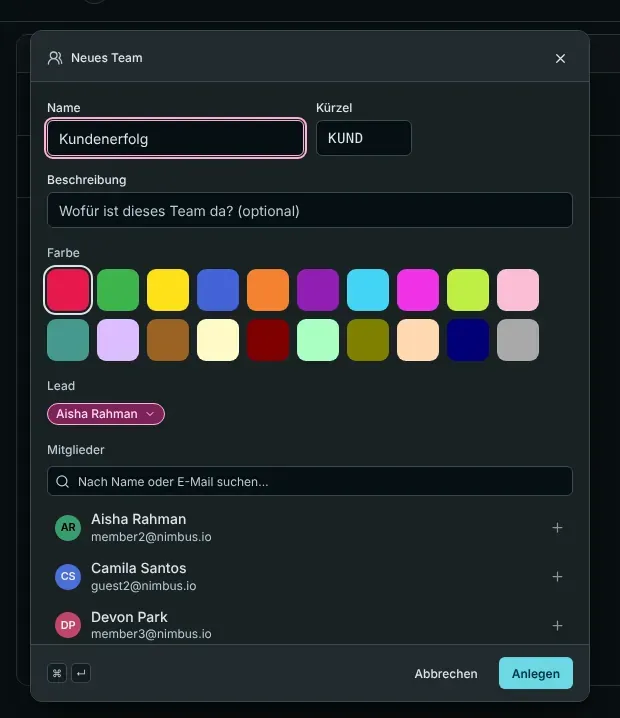Choose the cream color swatch

[218, 340]
